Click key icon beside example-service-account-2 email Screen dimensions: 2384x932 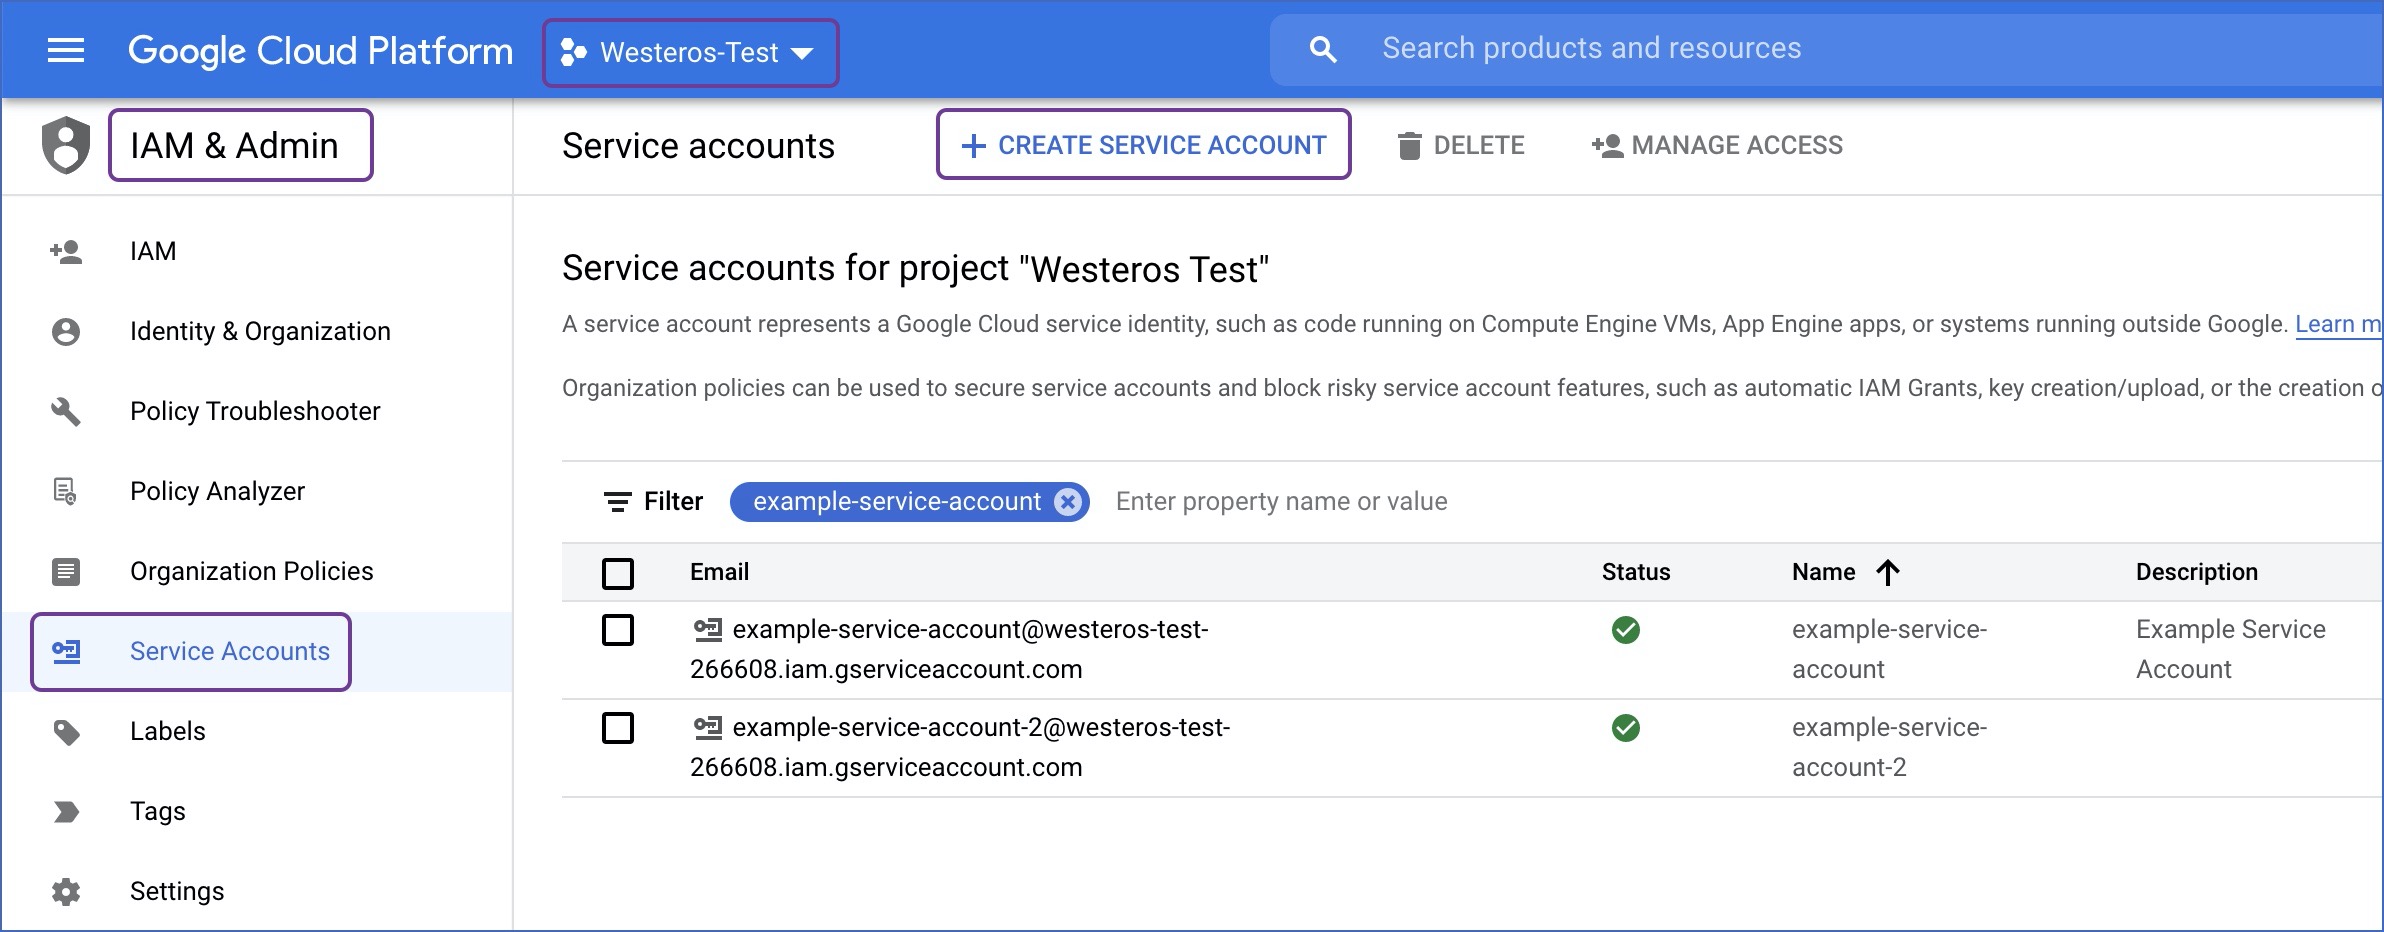coord(708,727)
